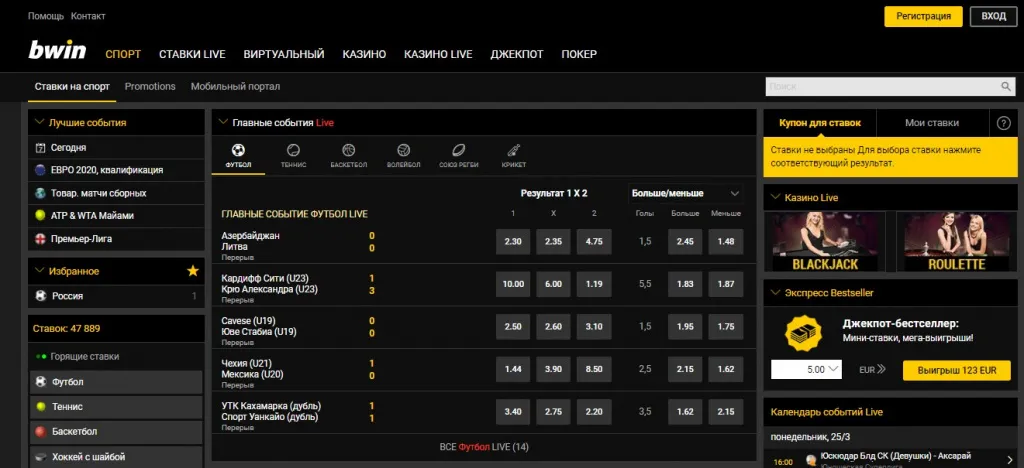Open the КАЗИНО LIVE menu

438,54
